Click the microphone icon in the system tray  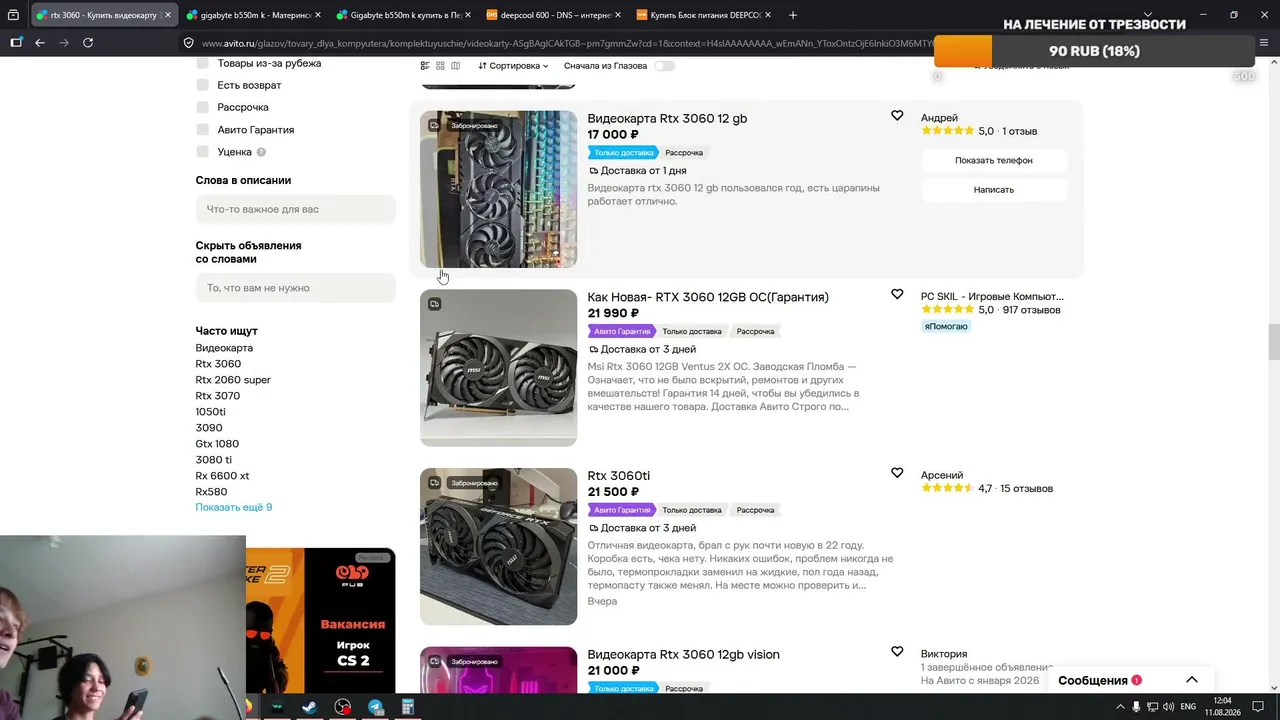tap(1136, 707)
